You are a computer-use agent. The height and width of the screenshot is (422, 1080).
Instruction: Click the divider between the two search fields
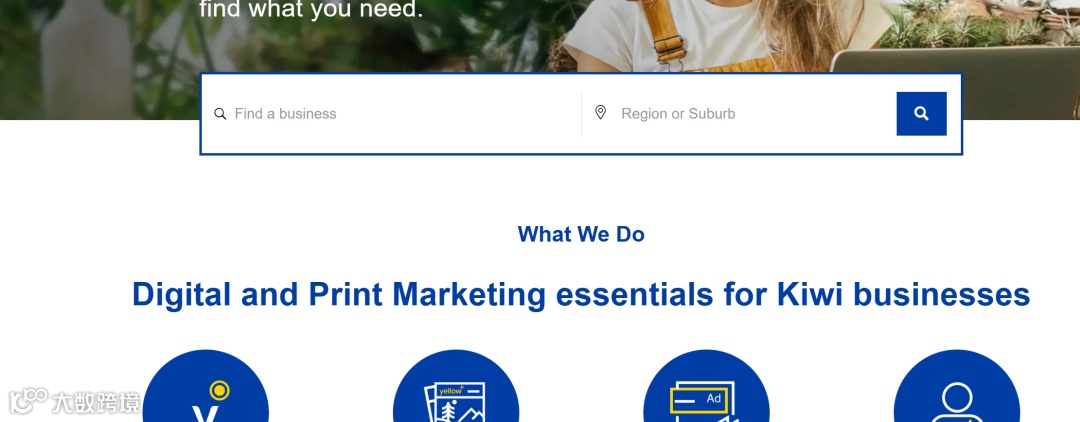pos(581,114)
